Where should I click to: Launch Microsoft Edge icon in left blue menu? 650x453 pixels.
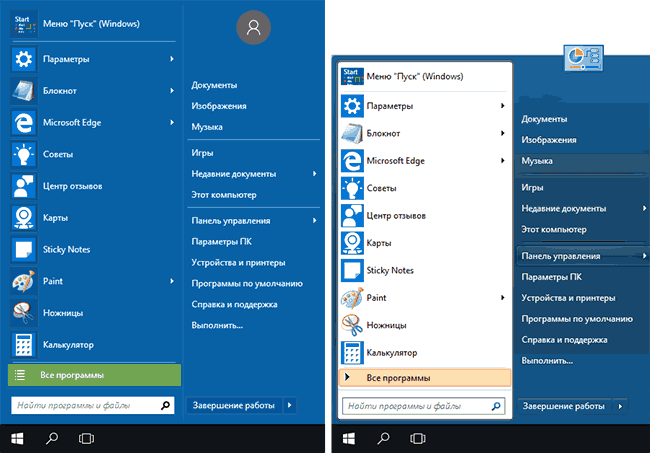tap(24, 122)
